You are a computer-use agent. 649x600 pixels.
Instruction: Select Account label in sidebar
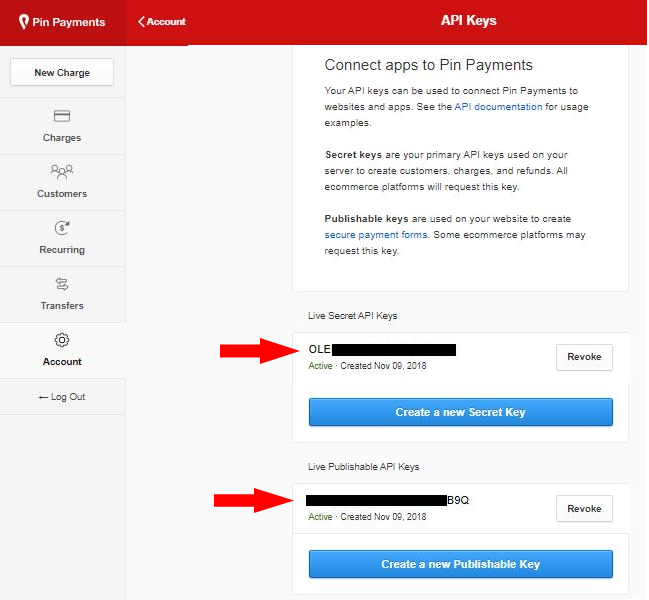(62, 362)
